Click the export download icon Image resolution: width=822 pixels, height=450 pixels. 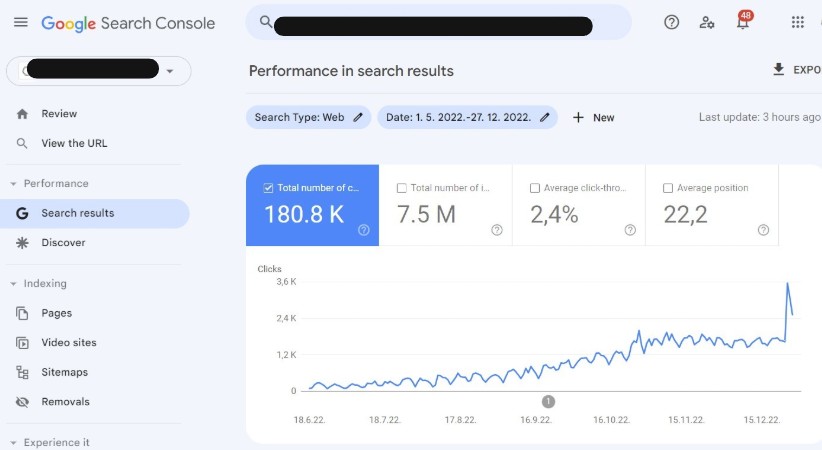tap(778, 69)
